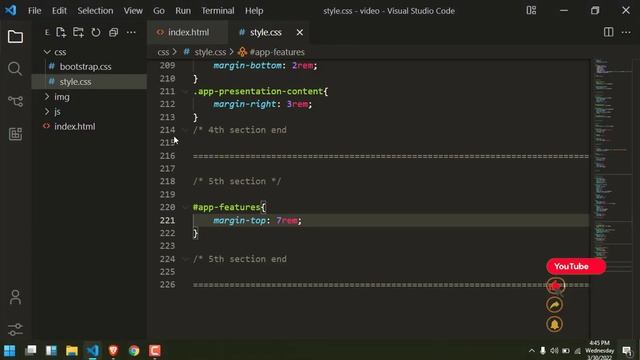Collapse all folders in explorer
The height and width of the screenshot is (360, 640).
click(113, 32)
